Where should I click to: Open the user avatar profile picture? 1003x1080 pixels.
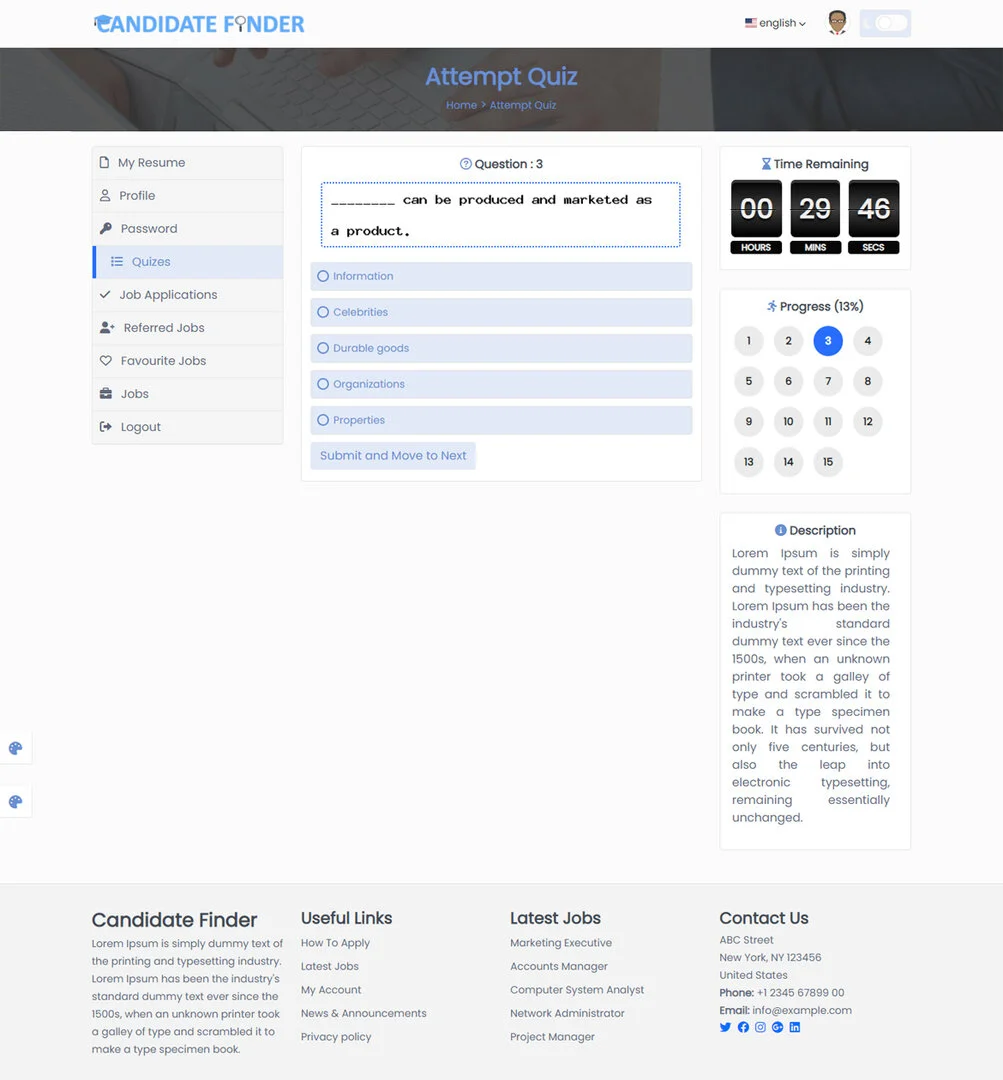pyautogui.click(x=837, y=23)
